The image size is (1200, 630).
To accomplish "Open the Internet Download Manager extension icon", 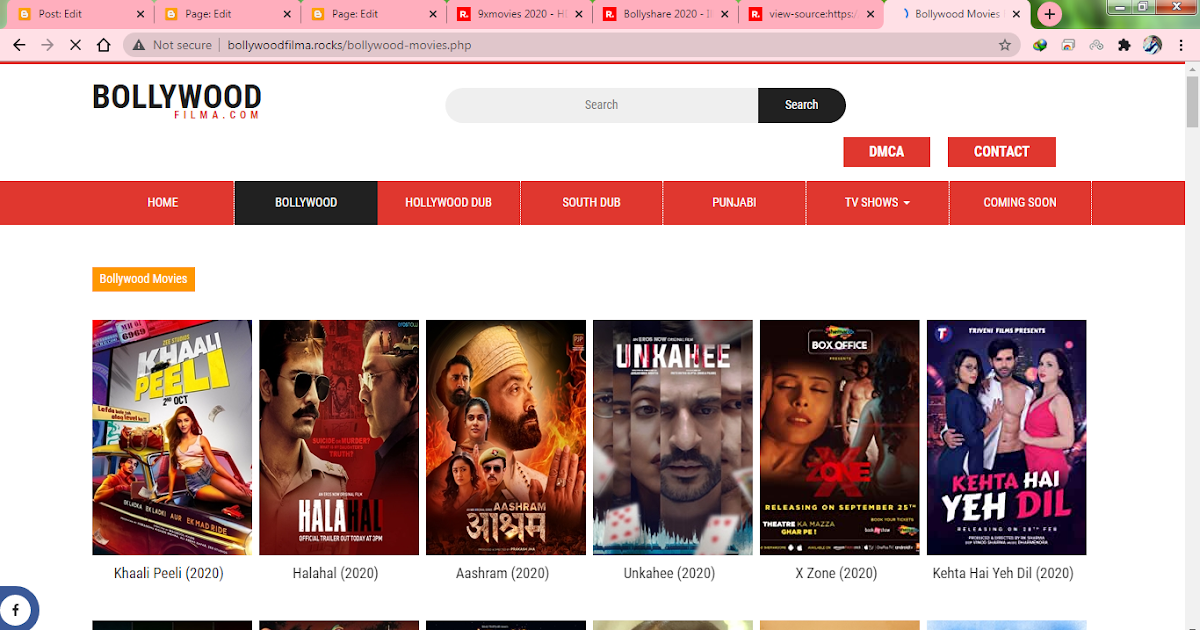I will click(1040, 45).
